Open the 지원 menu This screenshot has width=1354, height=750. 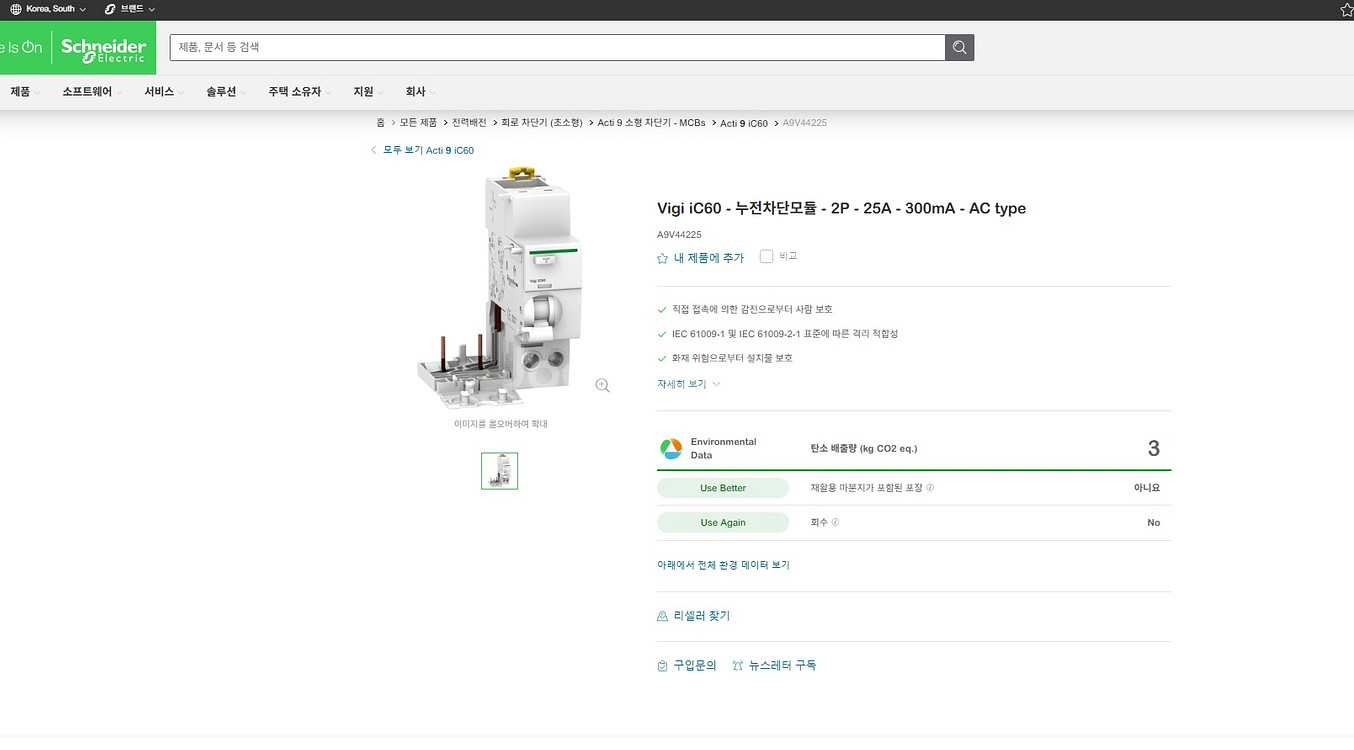(368, 91)
